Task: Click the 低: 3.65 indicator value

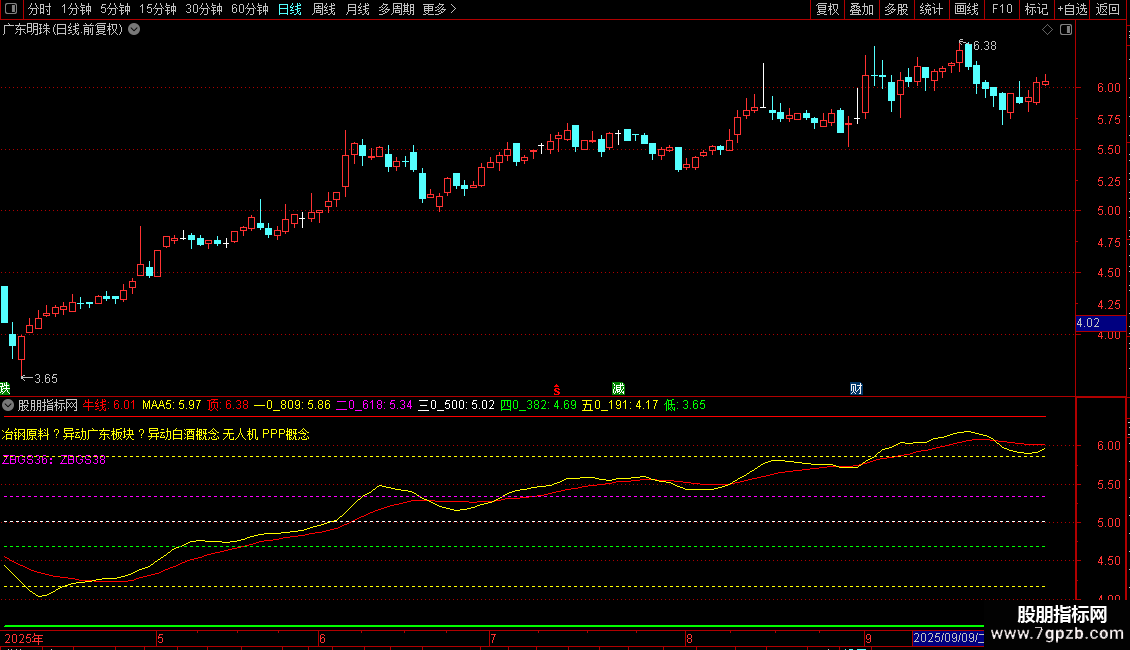Action: tap(685, 405)
